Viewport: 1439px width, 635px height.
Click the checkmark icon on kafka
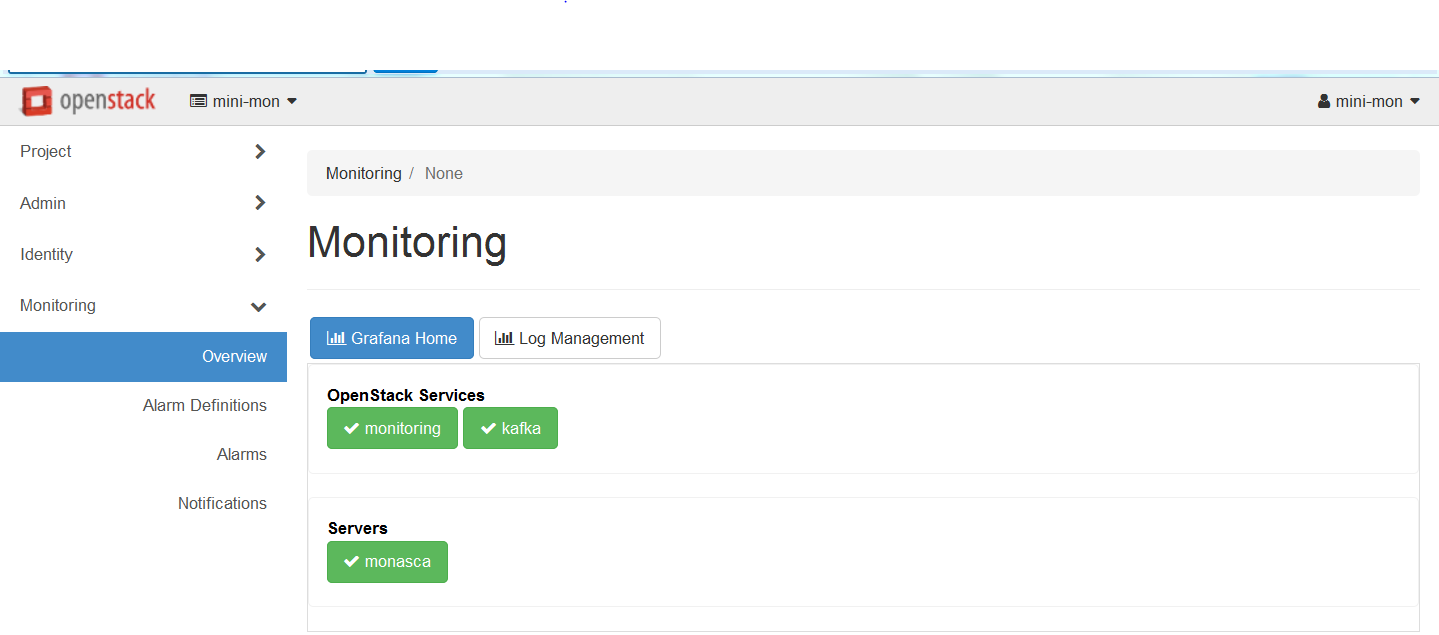488,428
